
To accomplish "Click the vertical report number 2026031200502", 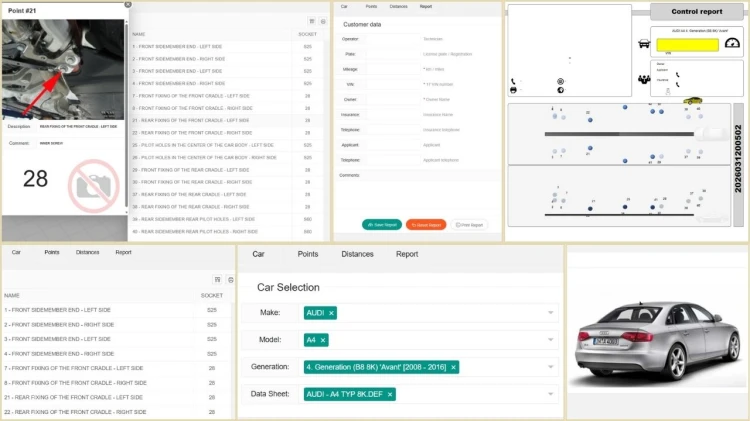I will [738, 159].
